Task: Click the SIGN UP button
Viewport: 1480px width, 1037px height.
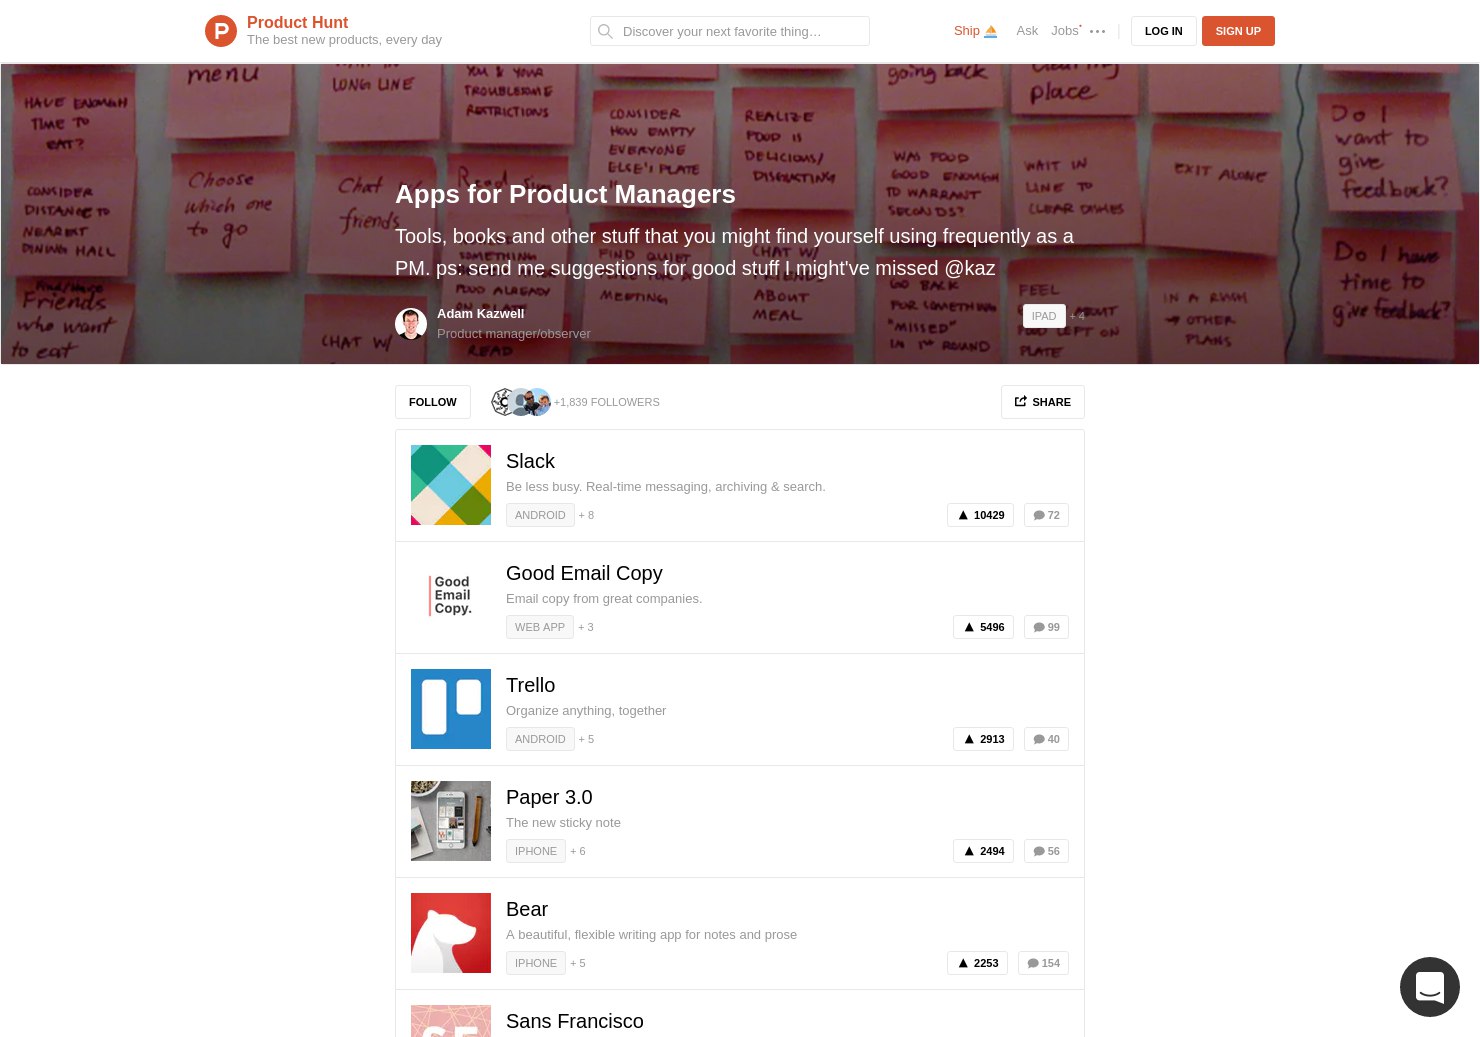Action: (x=1238, y=31)
